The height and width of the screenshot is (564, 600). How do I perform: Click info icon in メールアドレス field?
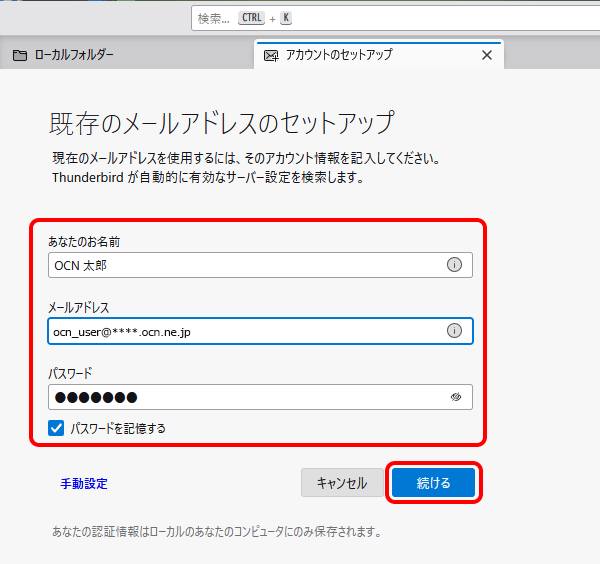(x=454, y=330)
